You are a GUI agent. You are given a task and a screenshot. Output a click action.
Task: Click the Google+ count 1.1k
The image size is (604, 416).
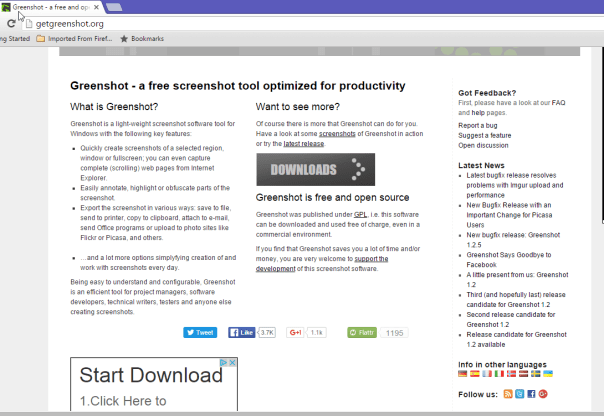317,332
